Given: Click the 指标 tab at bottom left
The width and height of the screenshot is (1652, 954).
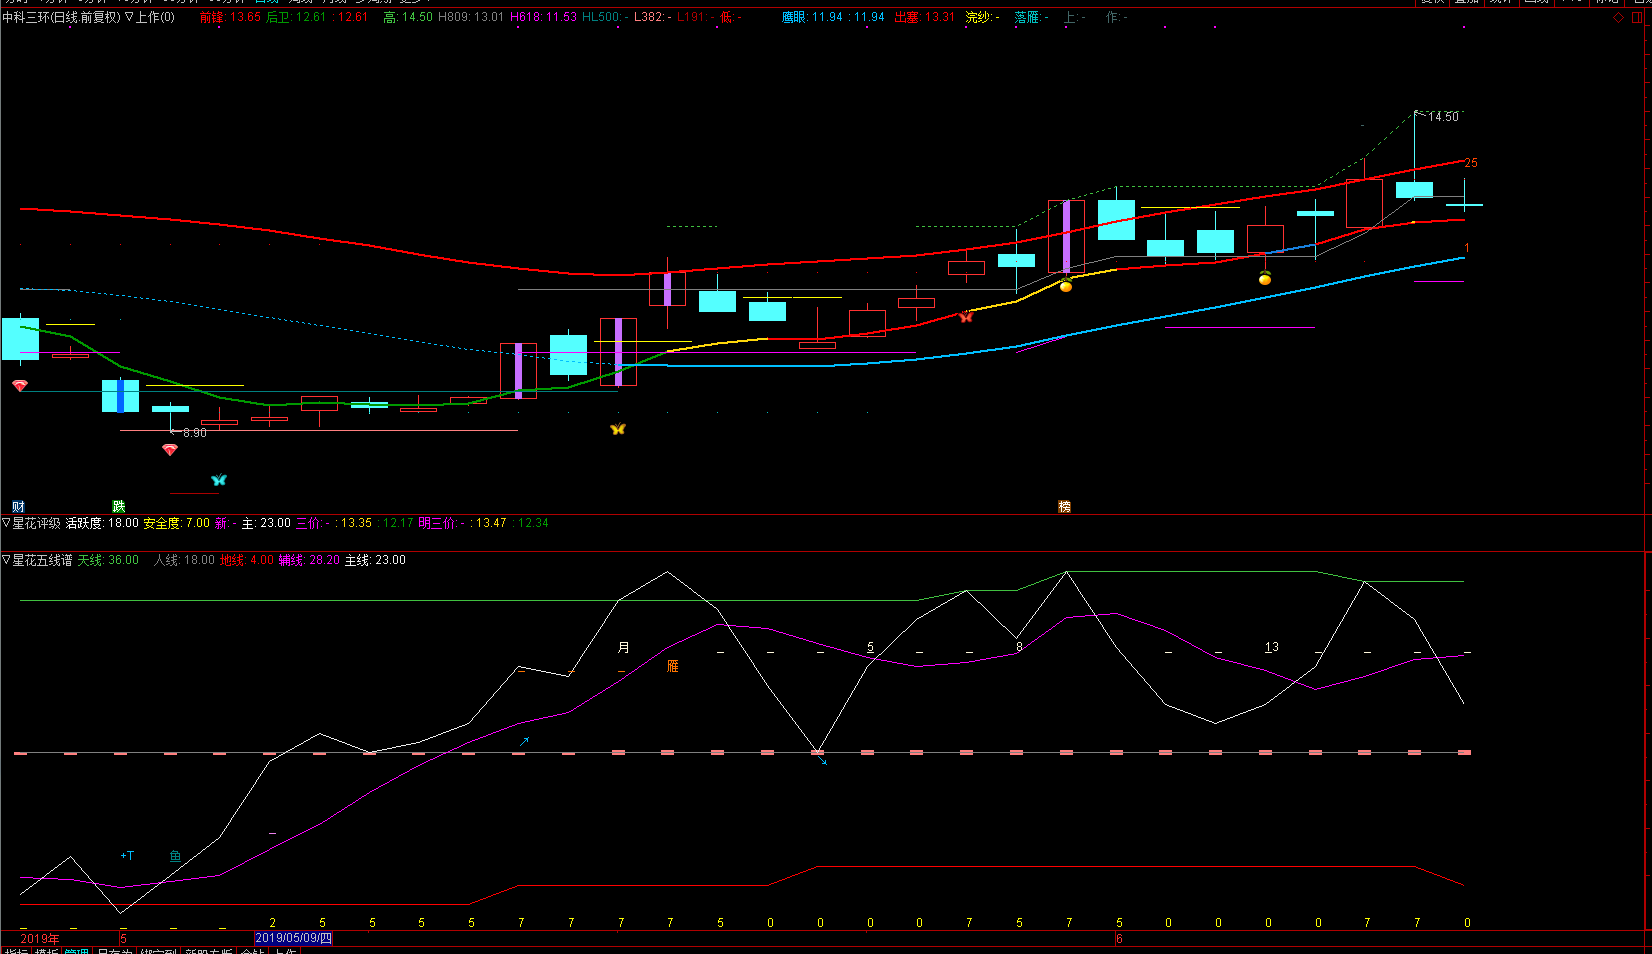Looking at the screenshot, I should pos(16,950).
